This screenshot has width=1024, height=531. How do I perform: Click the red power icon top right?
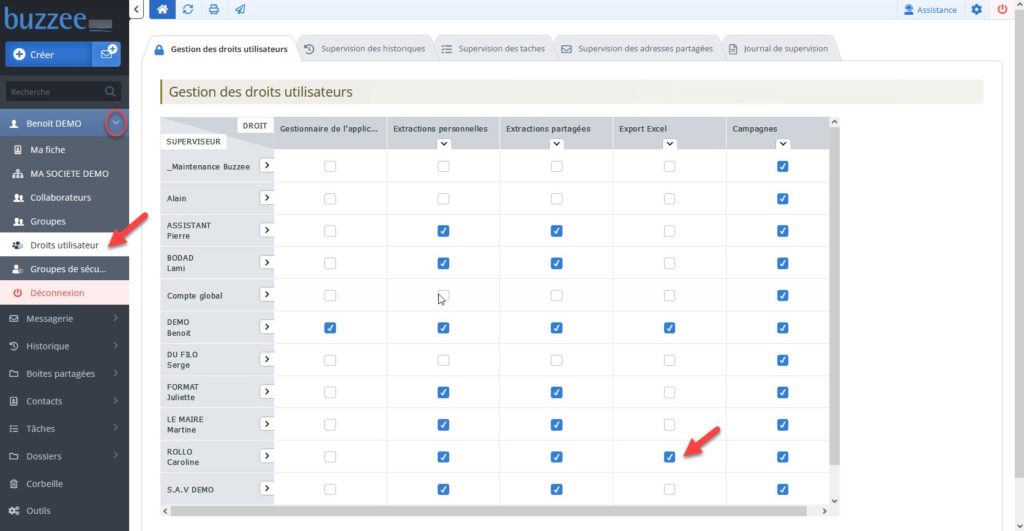(1002, 9)
